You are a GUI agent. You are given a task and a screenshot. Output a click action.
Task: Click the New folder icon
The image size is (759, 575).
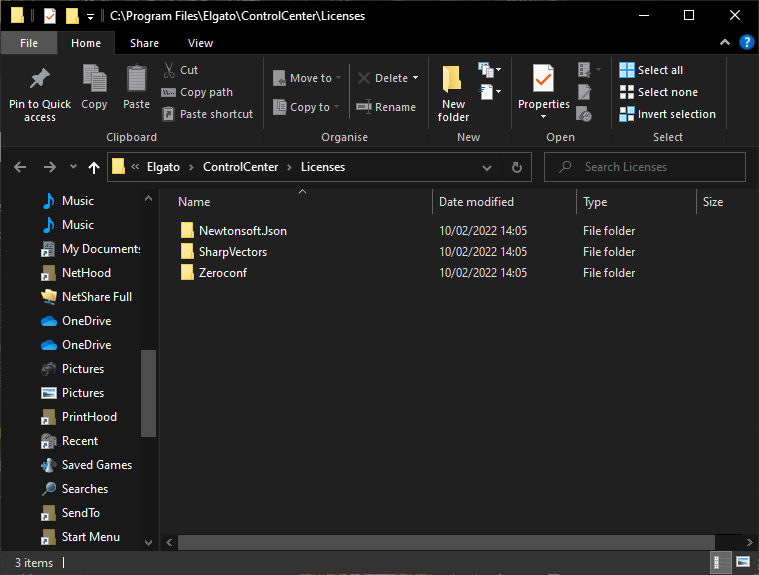coord(453,79)
